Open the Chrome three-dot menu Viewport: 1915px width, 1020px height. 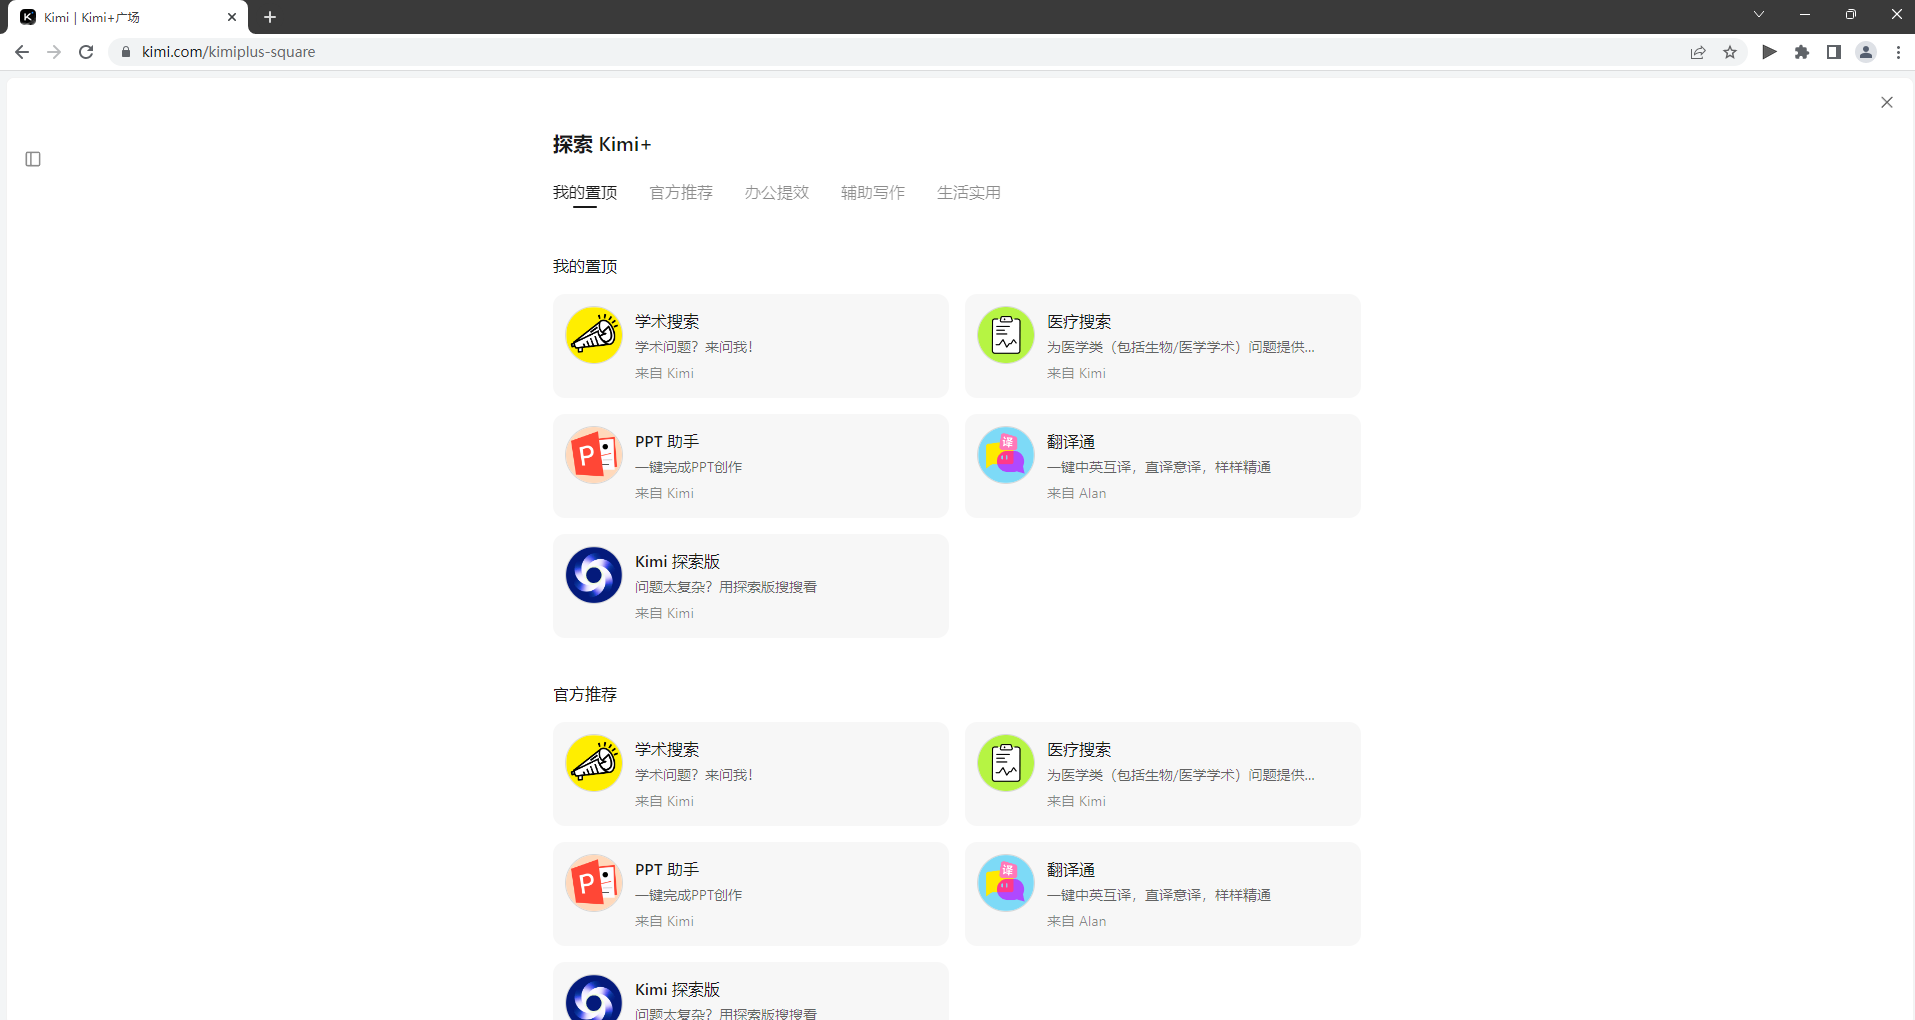[1898, 52]
